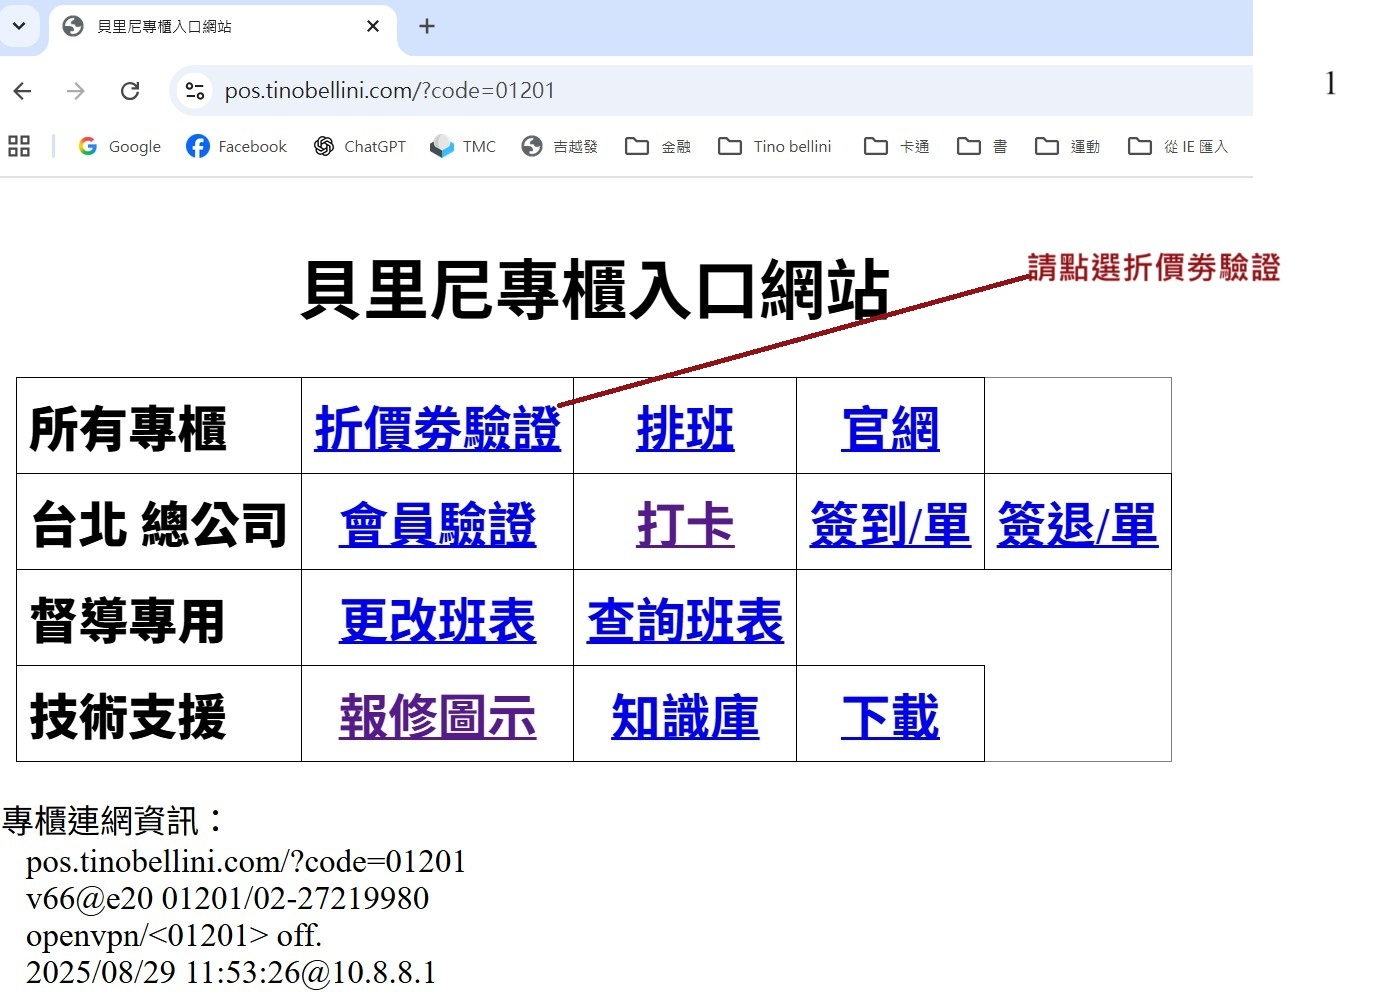The image size is (1378, 1008).
Task: Open the 查詢班表 link
Action: click(x=685, y=621)
